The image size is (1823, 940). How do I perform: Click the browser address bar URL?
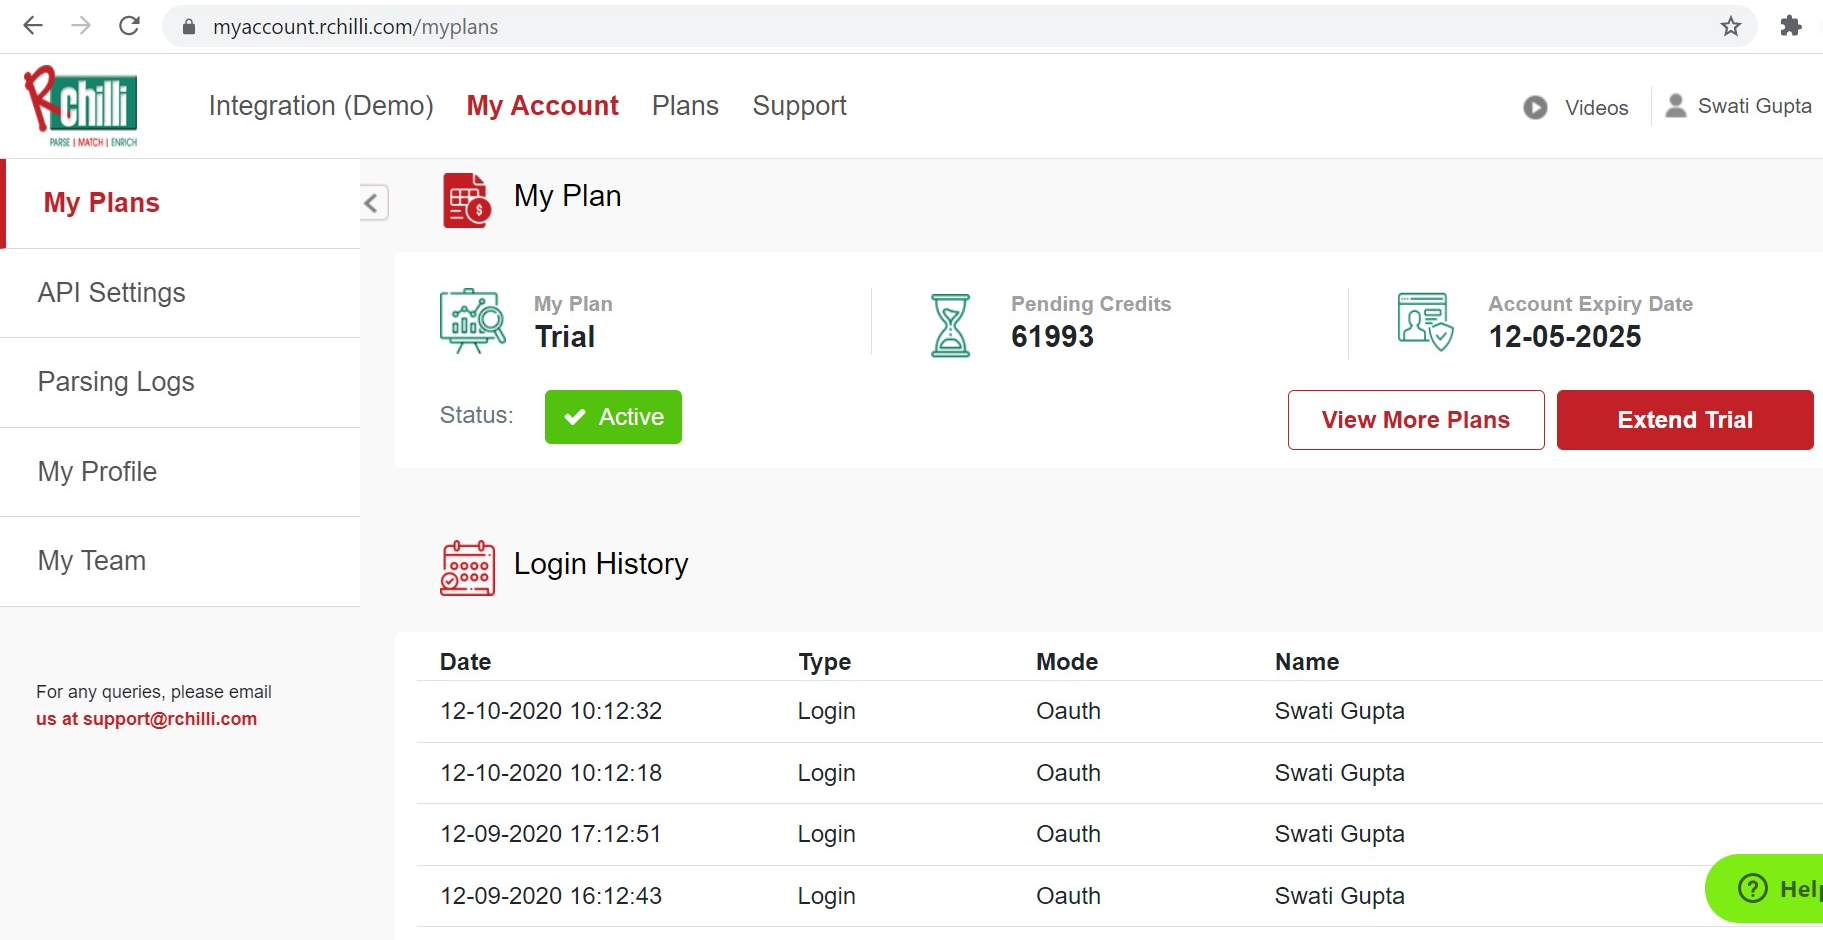[355, 27]
